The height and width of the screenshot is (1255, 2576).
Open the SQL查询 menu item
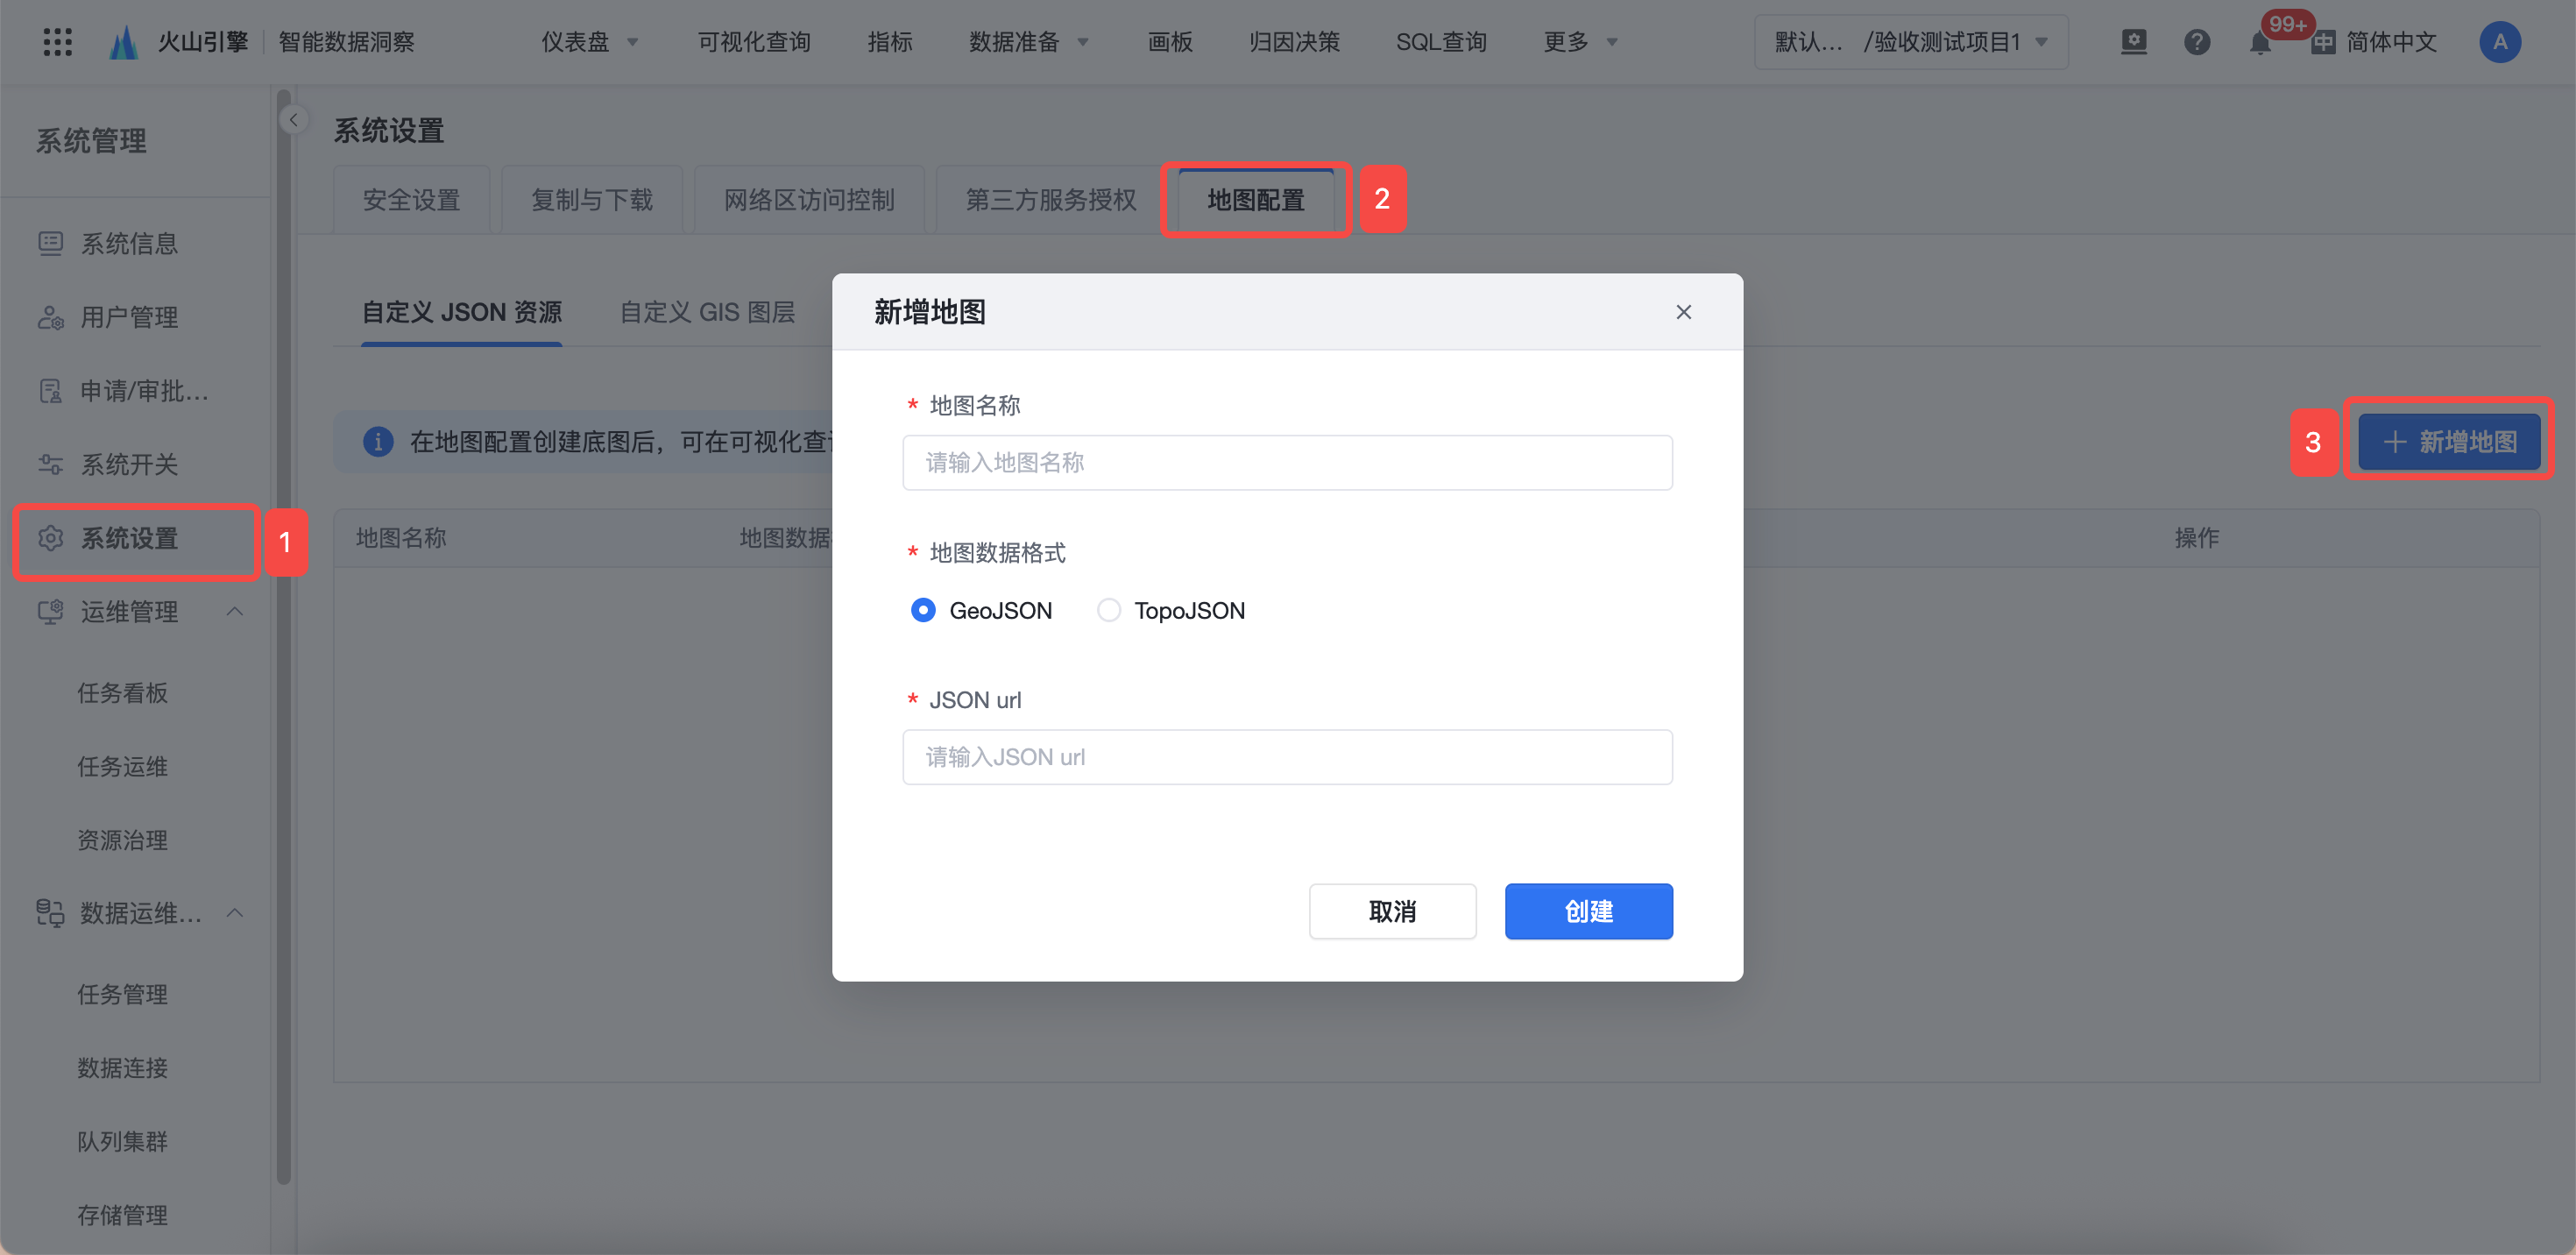[1441, 42]
